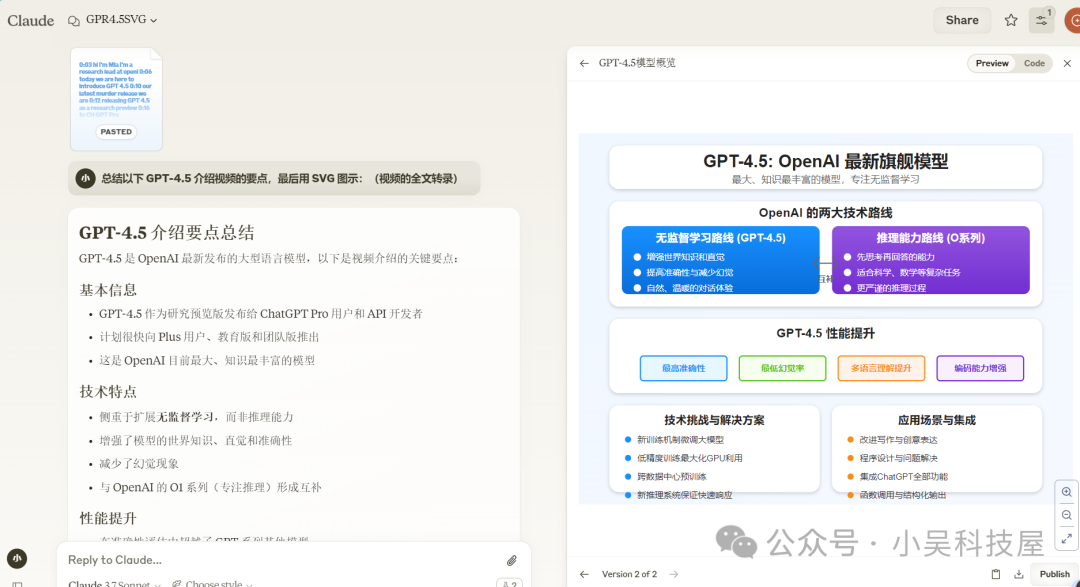Click the 编码能力增强 box in SVG
The width and height of the screenshot is (1080, 587).
[980, 368]
